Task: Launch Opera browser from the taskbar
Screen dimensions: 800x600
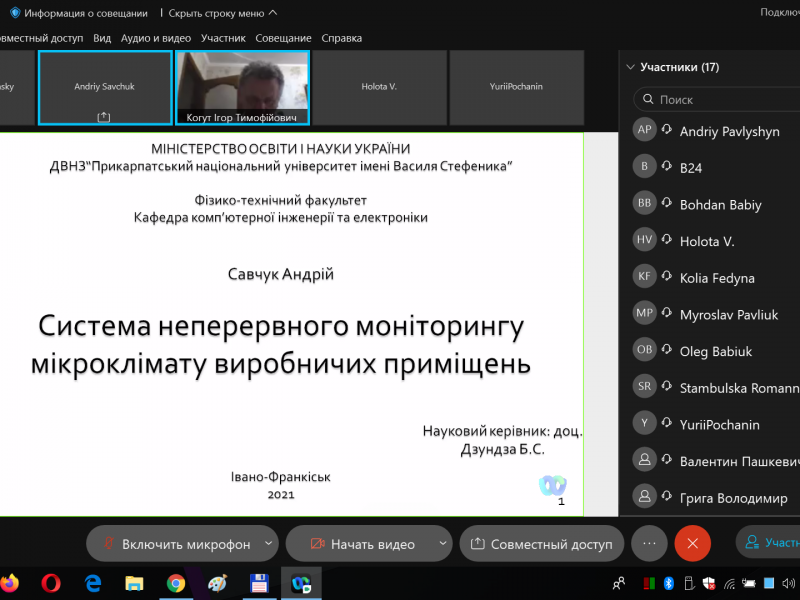Action: tap(51, 582)
